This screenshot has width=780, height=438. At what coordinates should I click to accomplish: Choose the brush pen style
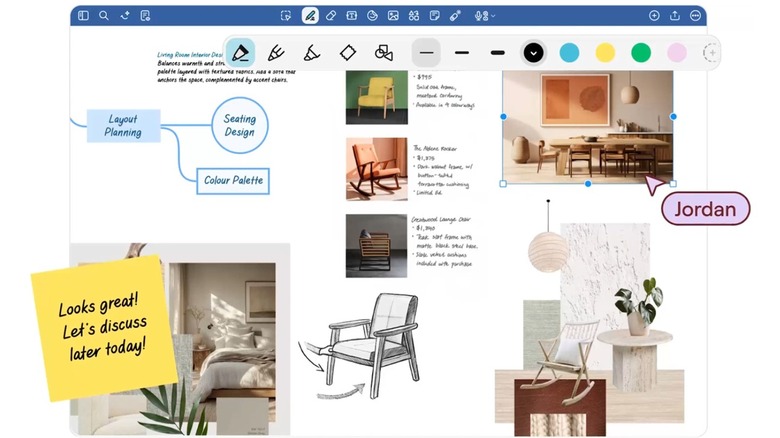pyautogui.click(x=276, y=53)
